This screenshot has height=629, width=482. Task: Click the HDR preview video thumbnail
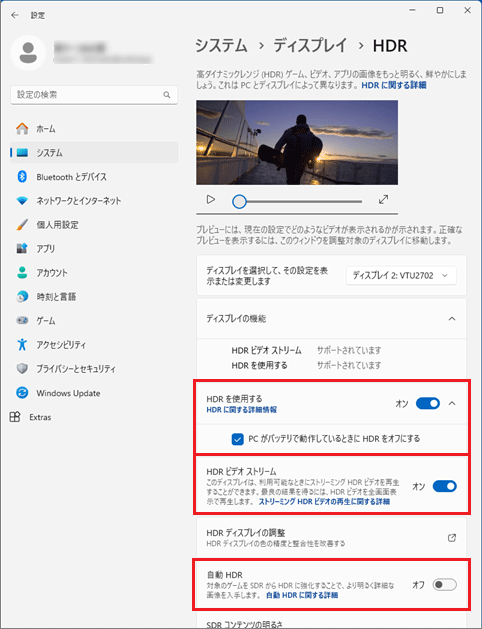(297, 142)
